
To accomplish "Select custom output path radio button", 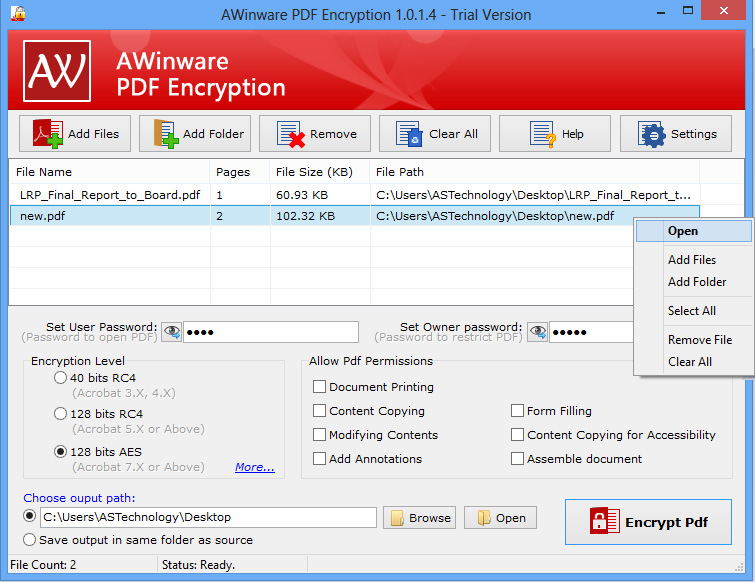I will click(x=29, y=516).
